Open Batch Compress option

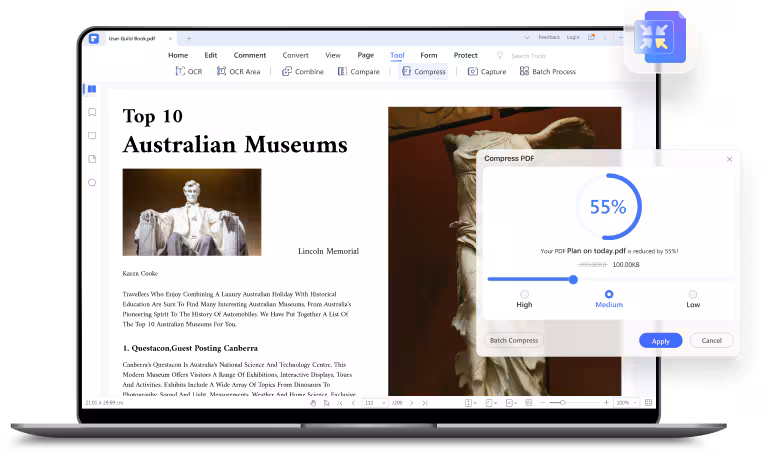pos(514,340)
